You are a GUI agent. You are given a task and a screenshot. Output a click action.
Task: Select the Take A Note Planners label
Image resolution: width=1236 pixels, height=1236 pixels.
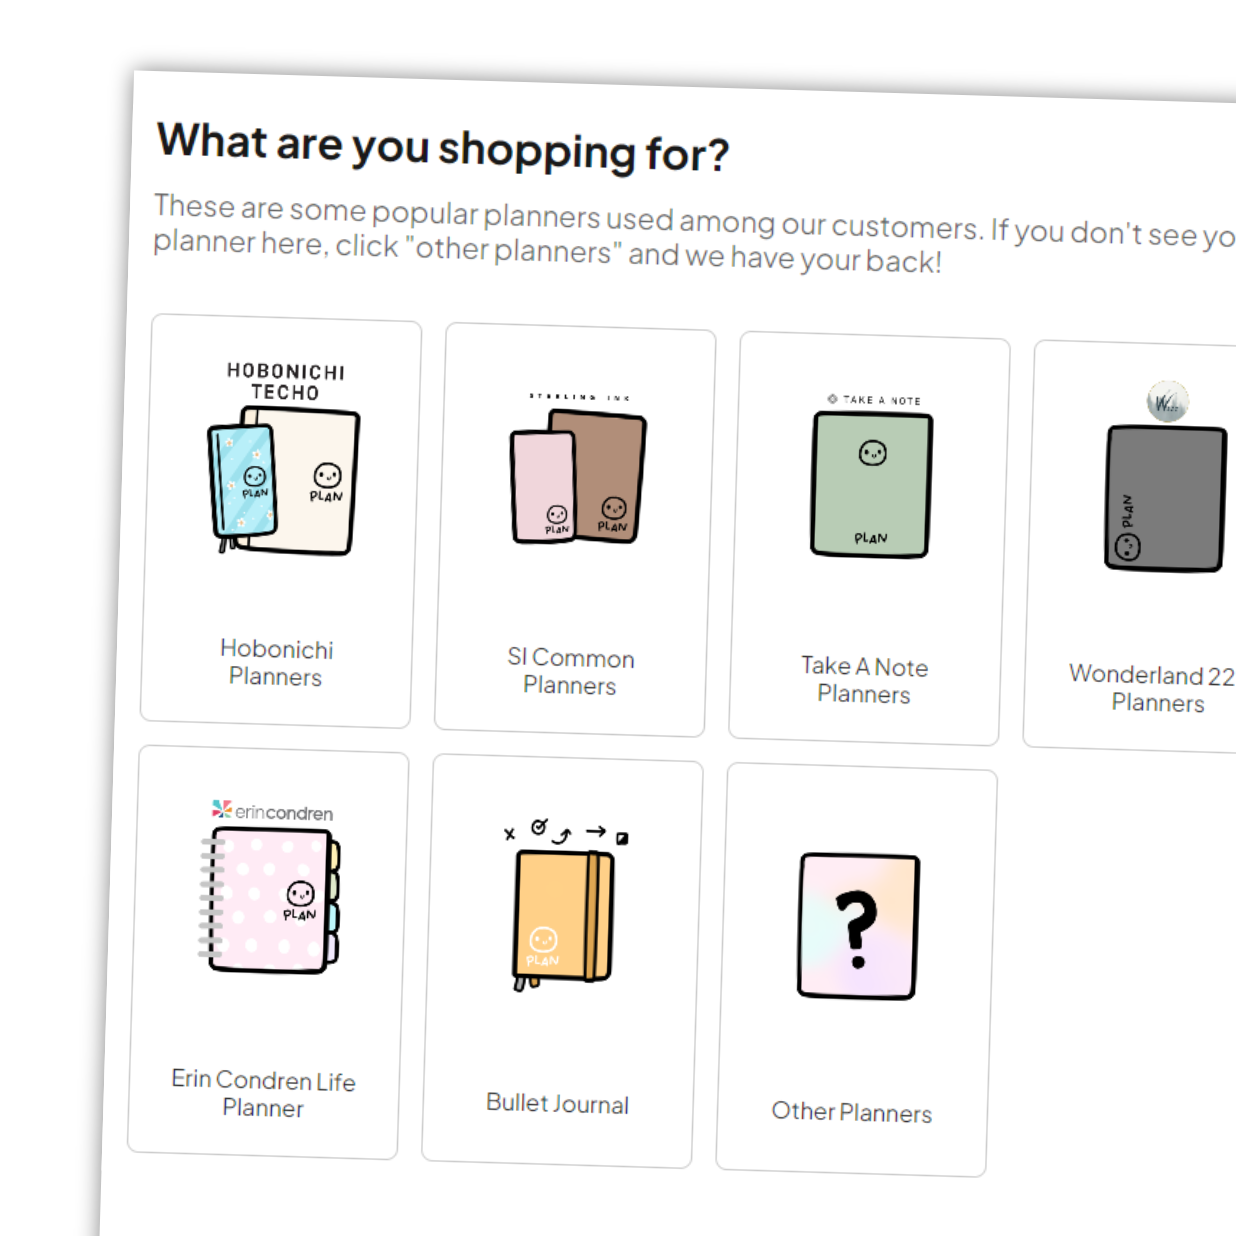[864, 680]
